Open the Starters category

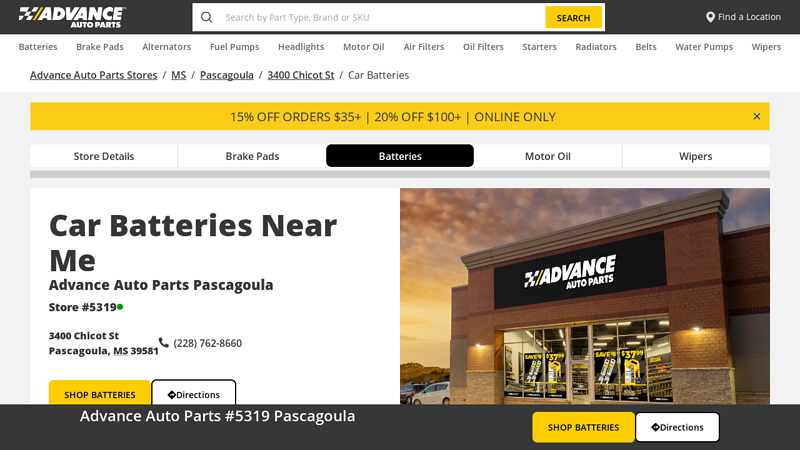[539, 46]
